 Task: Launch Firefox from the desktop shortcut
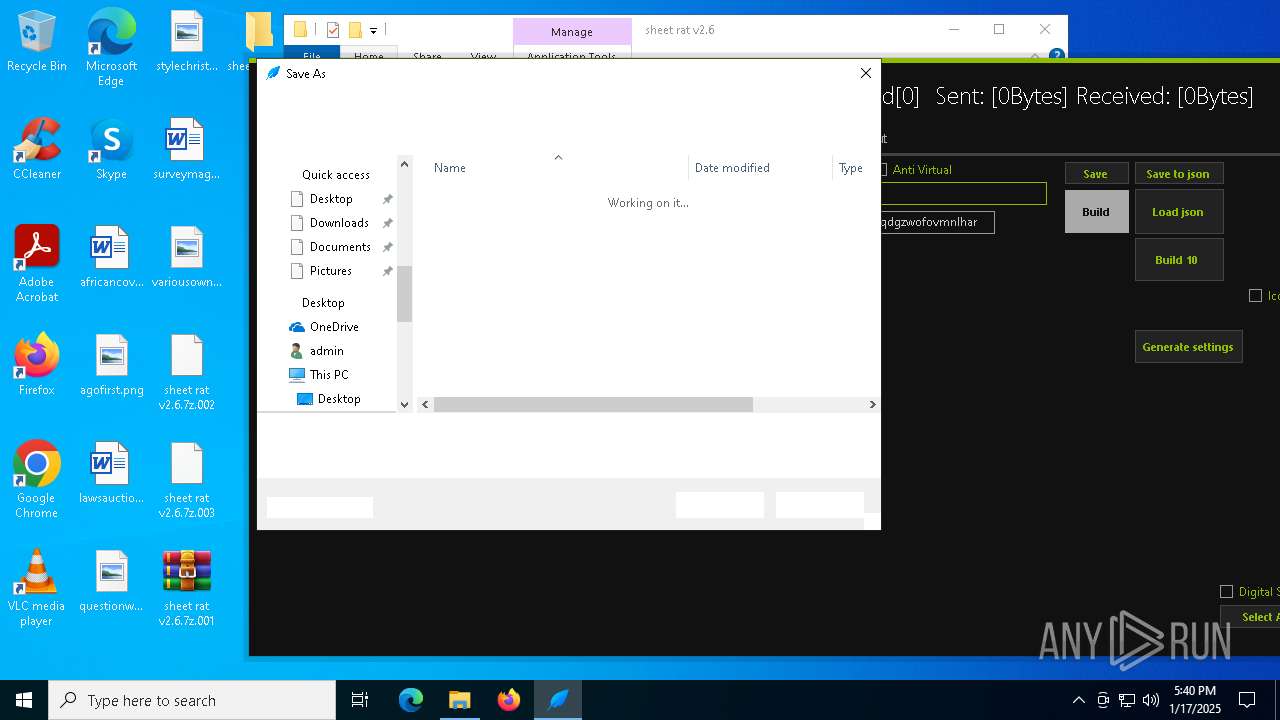click(x=37, y=365)
